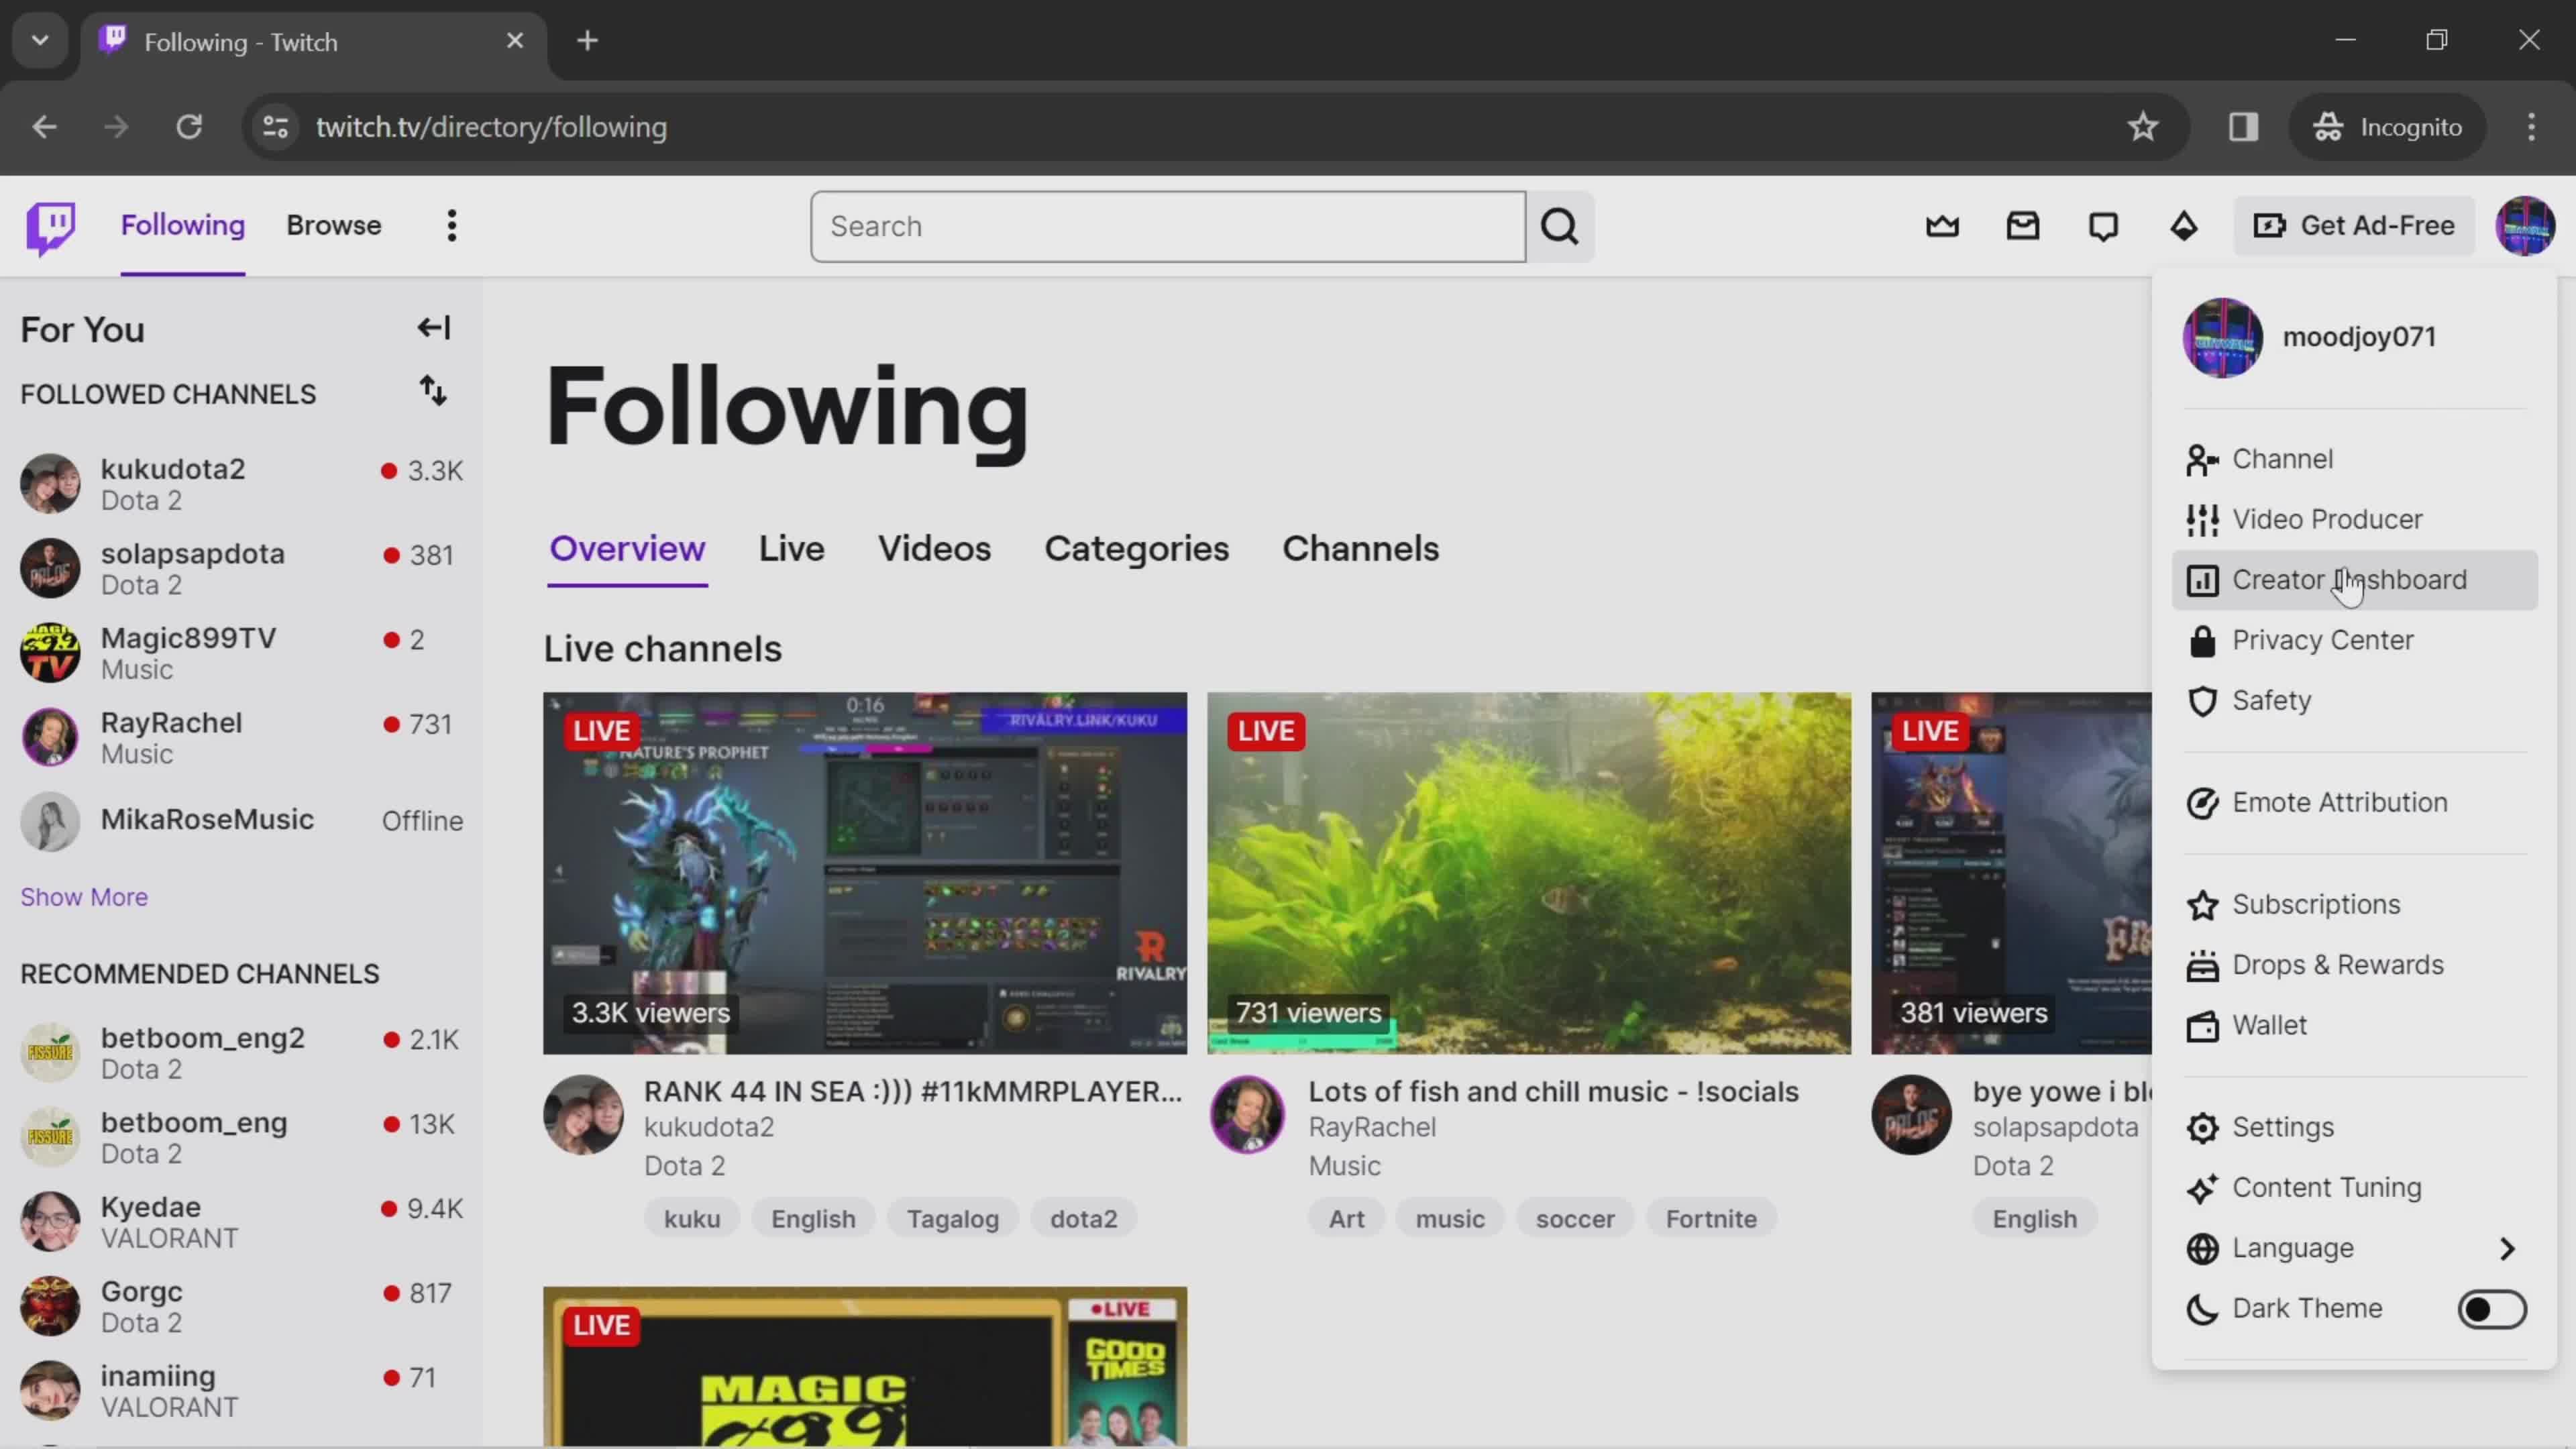Click stream title Lots of fish and chill music
This screenshot has width=2576, height=1449.
[1553, 1092]
